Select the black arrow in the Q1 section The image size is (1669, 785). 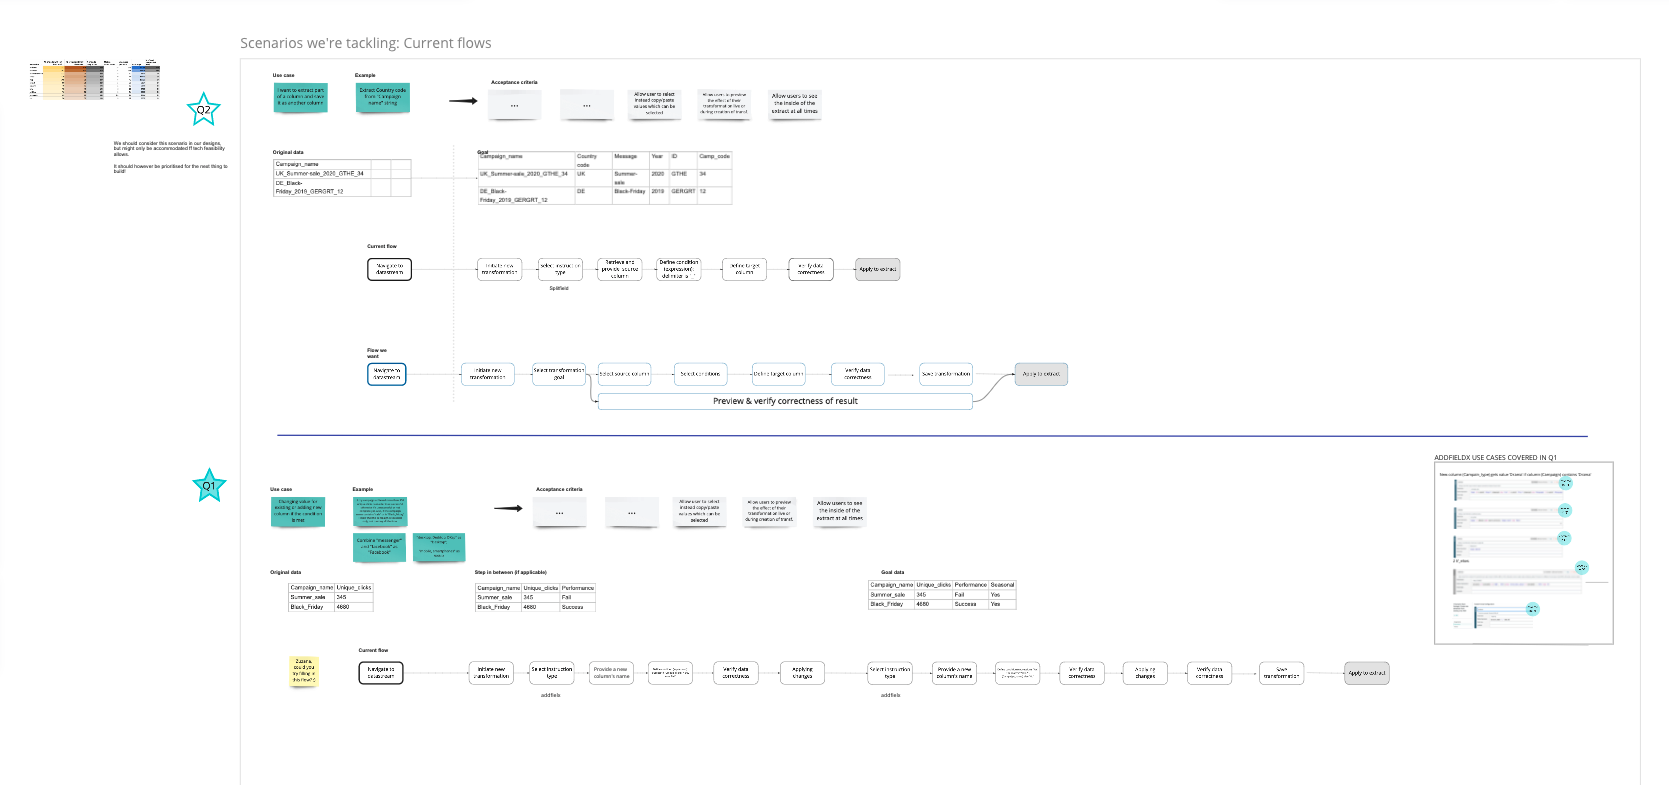(x=508, y=508)
